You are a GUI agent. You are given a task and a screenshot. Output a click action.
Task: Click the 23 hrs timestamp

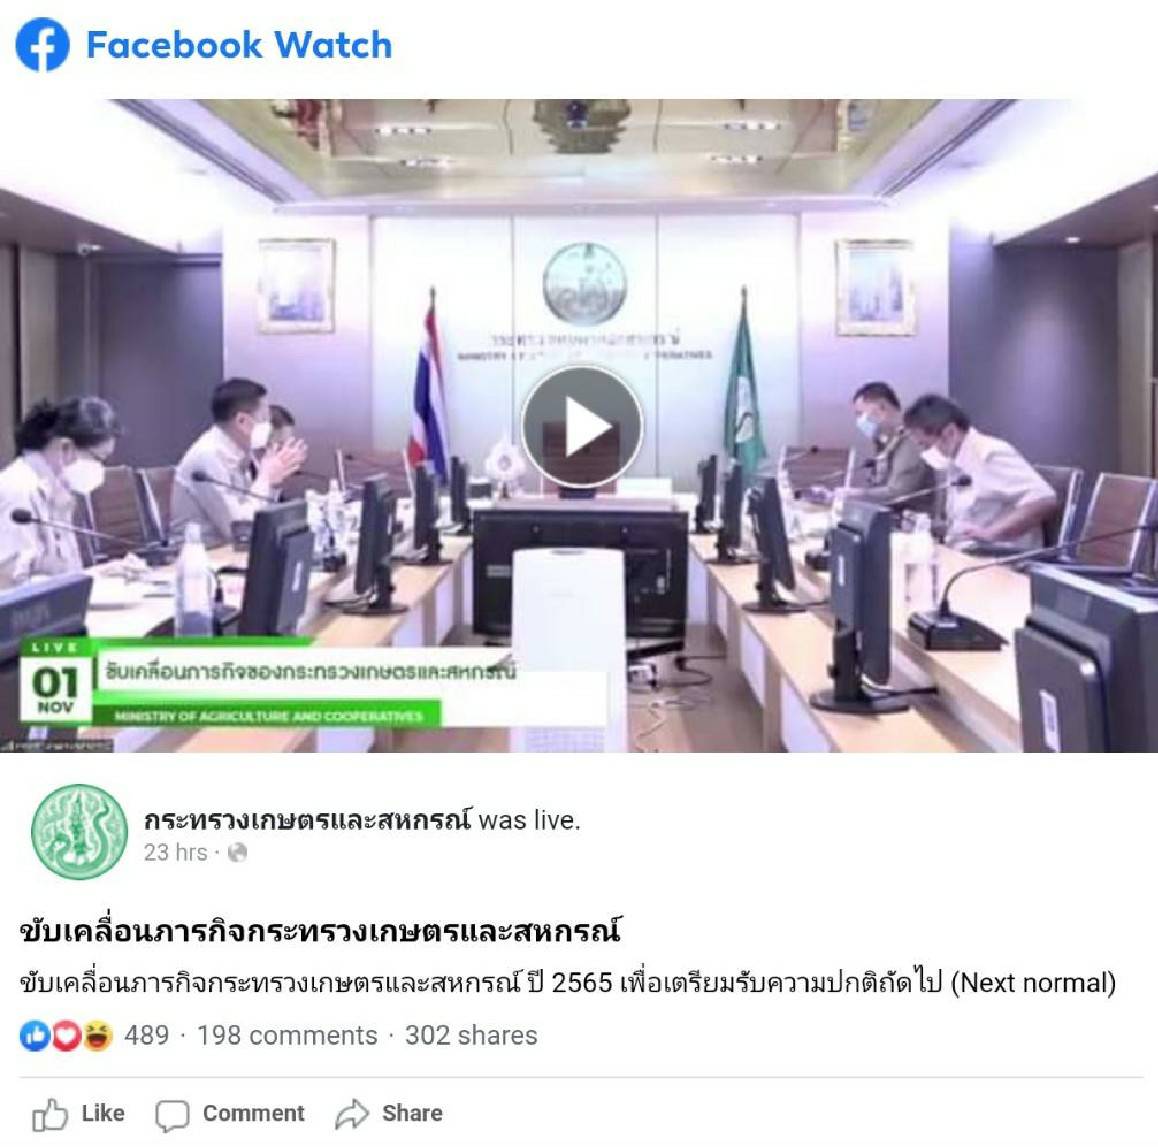click(x=176, y=852)
